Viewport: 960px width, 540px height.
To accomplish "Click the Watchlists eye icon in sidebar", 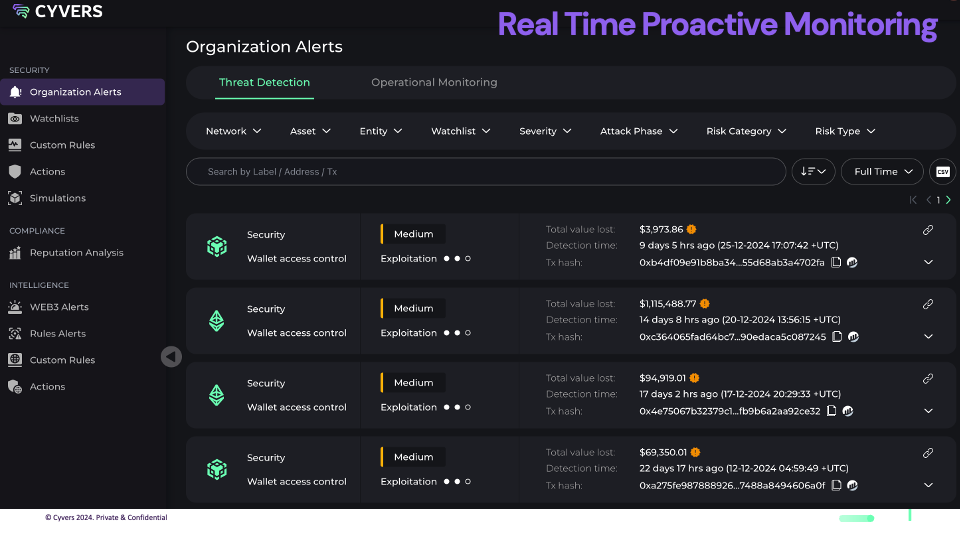I will tap(15, 118).
